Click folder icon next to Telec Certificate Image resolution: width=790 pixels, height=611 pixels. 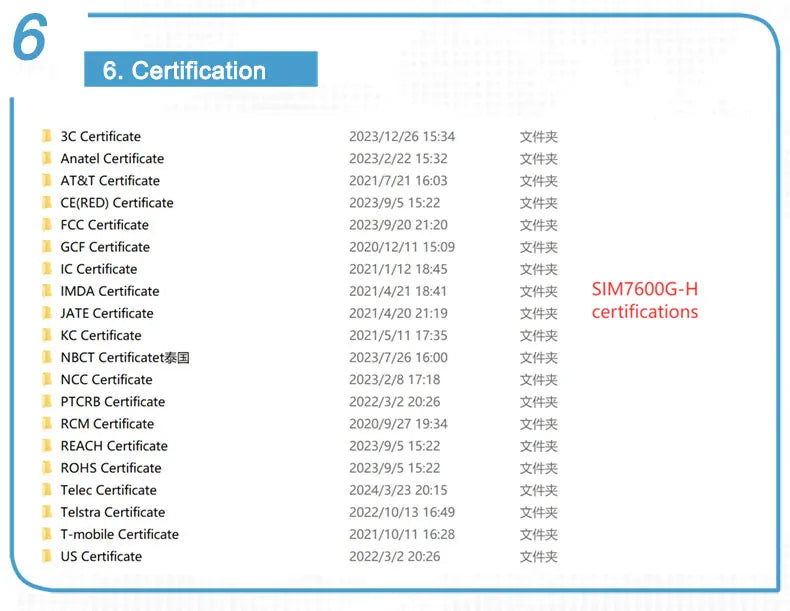tap(47, 490)
